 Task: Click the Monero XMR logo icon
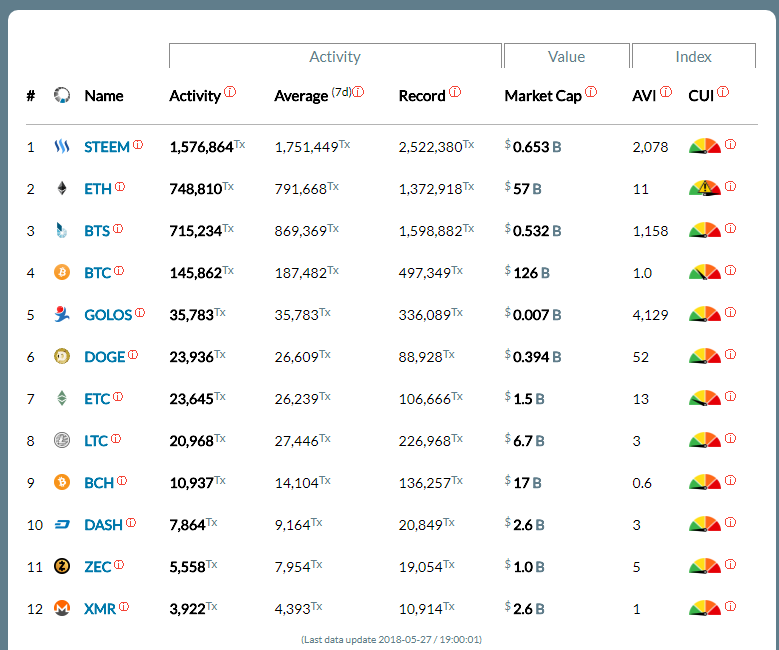(x=62, y=608)
